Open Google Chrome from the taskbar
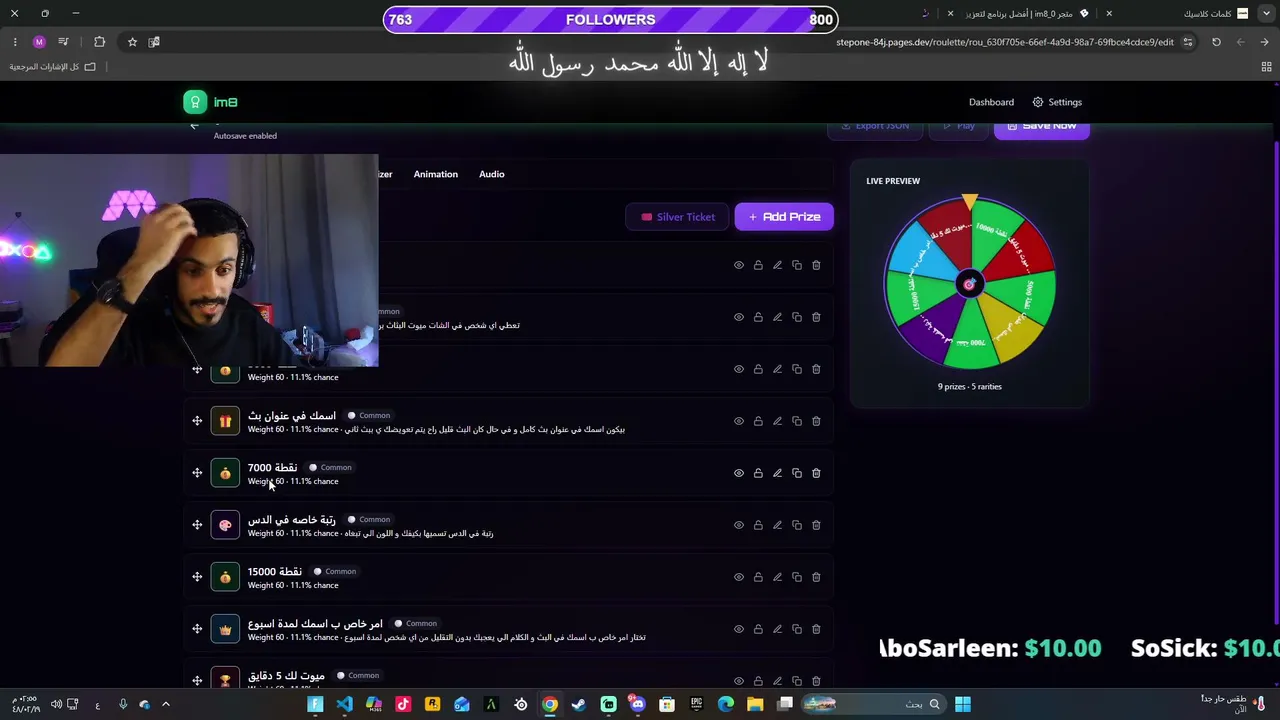The width and height of the screenshot is (1280, 720). tap(550, 705)
